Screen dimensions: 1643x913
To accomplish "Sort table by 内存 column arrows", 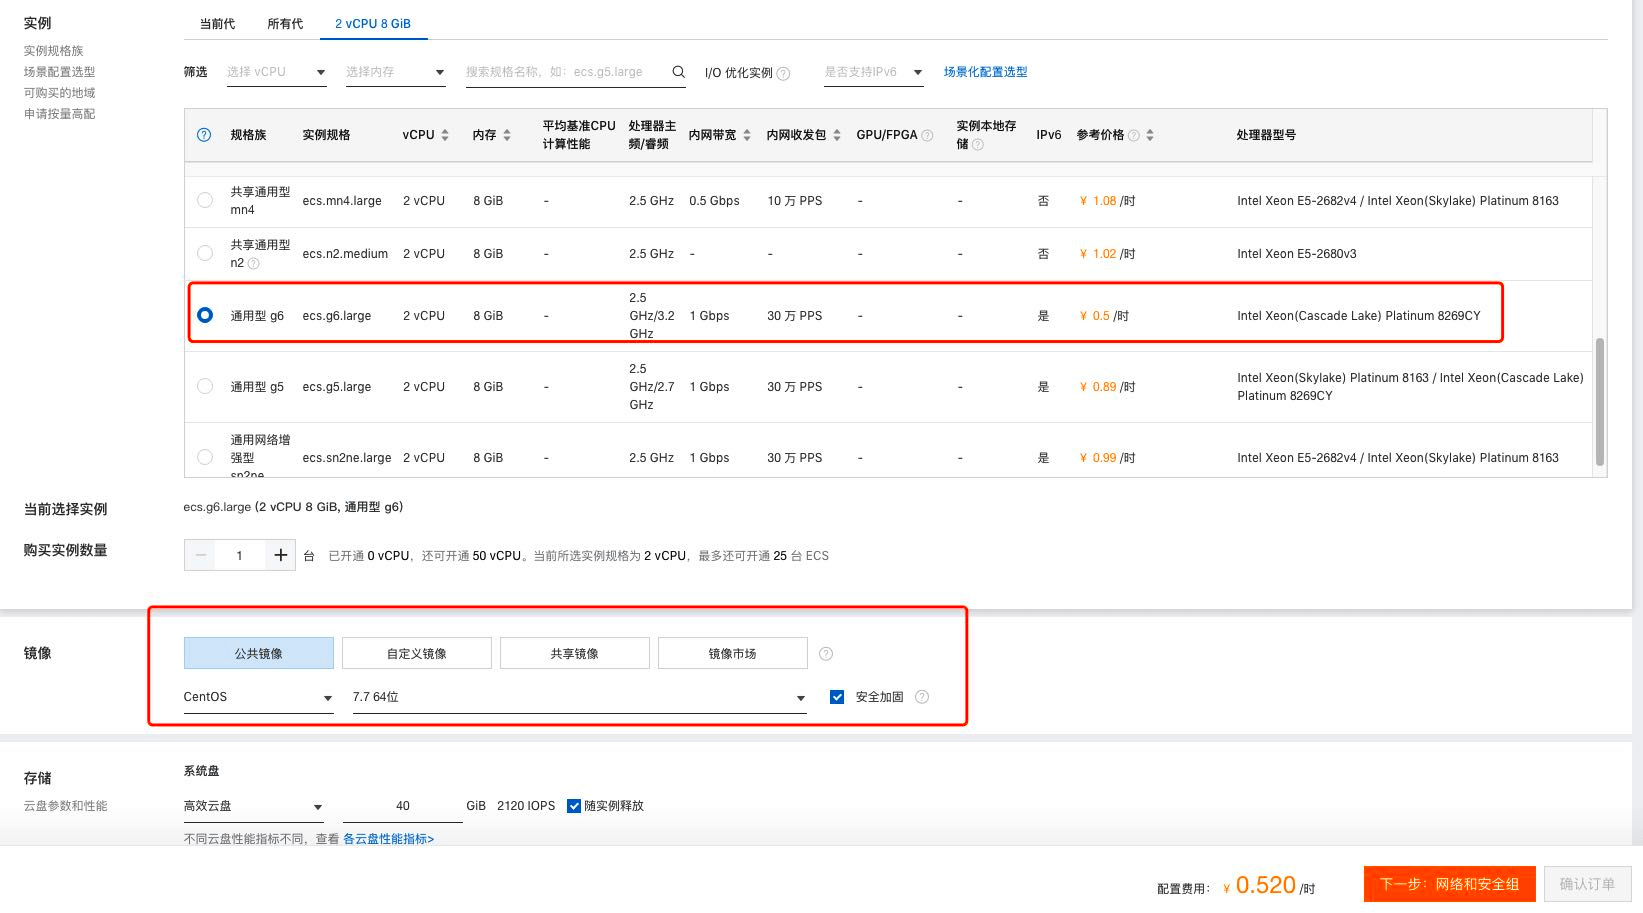I will pos(507,135).
